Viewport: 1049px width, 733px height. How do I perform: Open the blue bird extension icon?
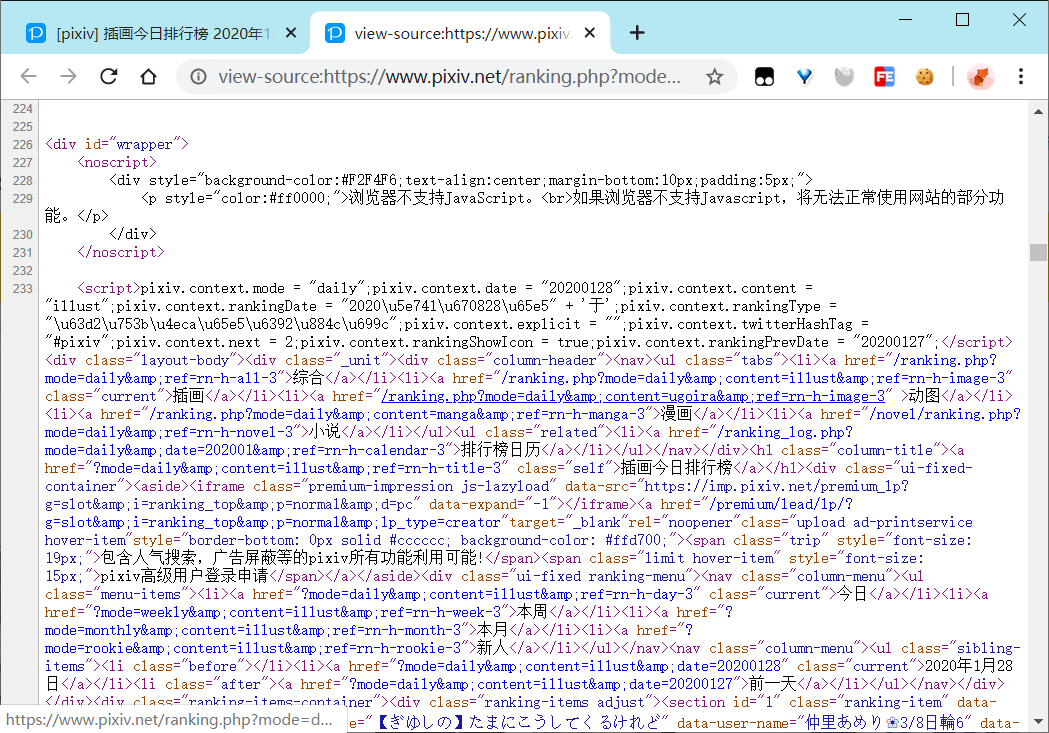click(804, 77)
